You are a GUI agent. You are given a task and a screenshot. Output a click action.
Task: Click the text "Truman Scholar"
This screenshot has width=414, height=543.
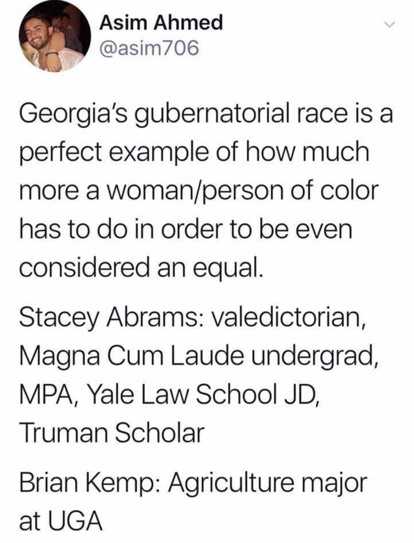(x=112, y=433)
